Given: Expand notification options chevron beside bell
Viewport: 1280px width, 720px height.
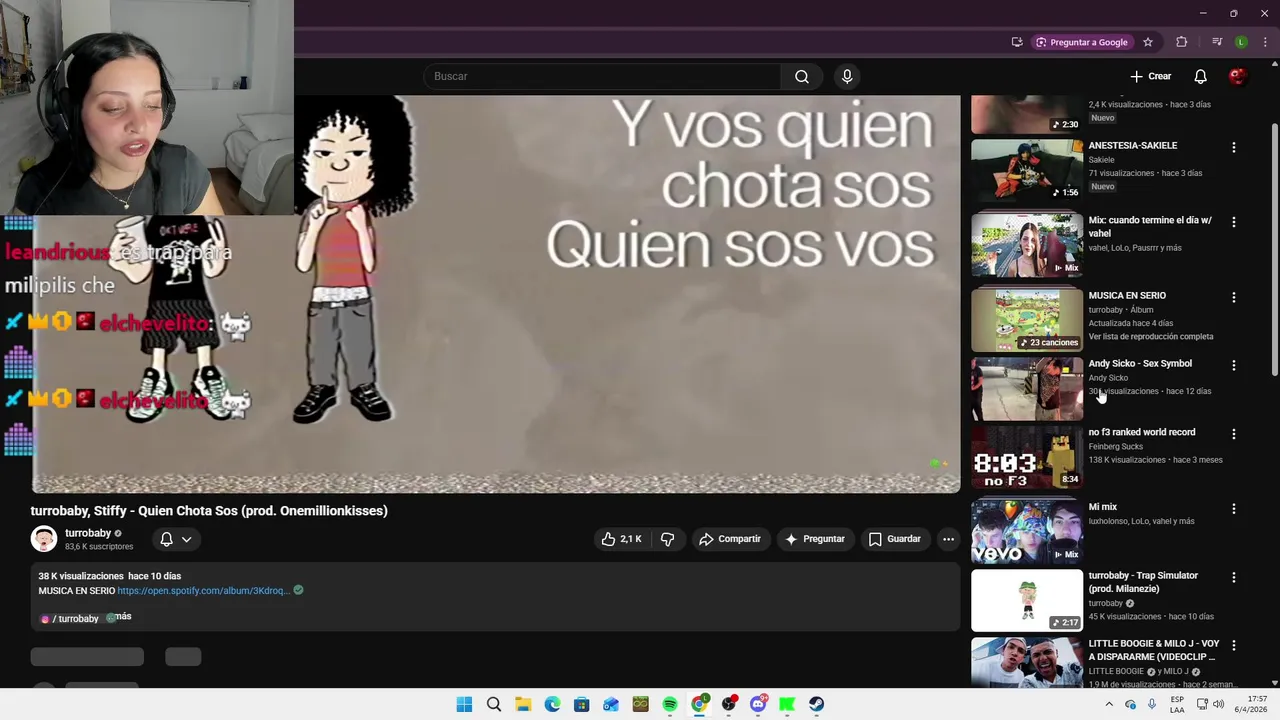Looking at the screenshot, I should (x=186, y=539).
